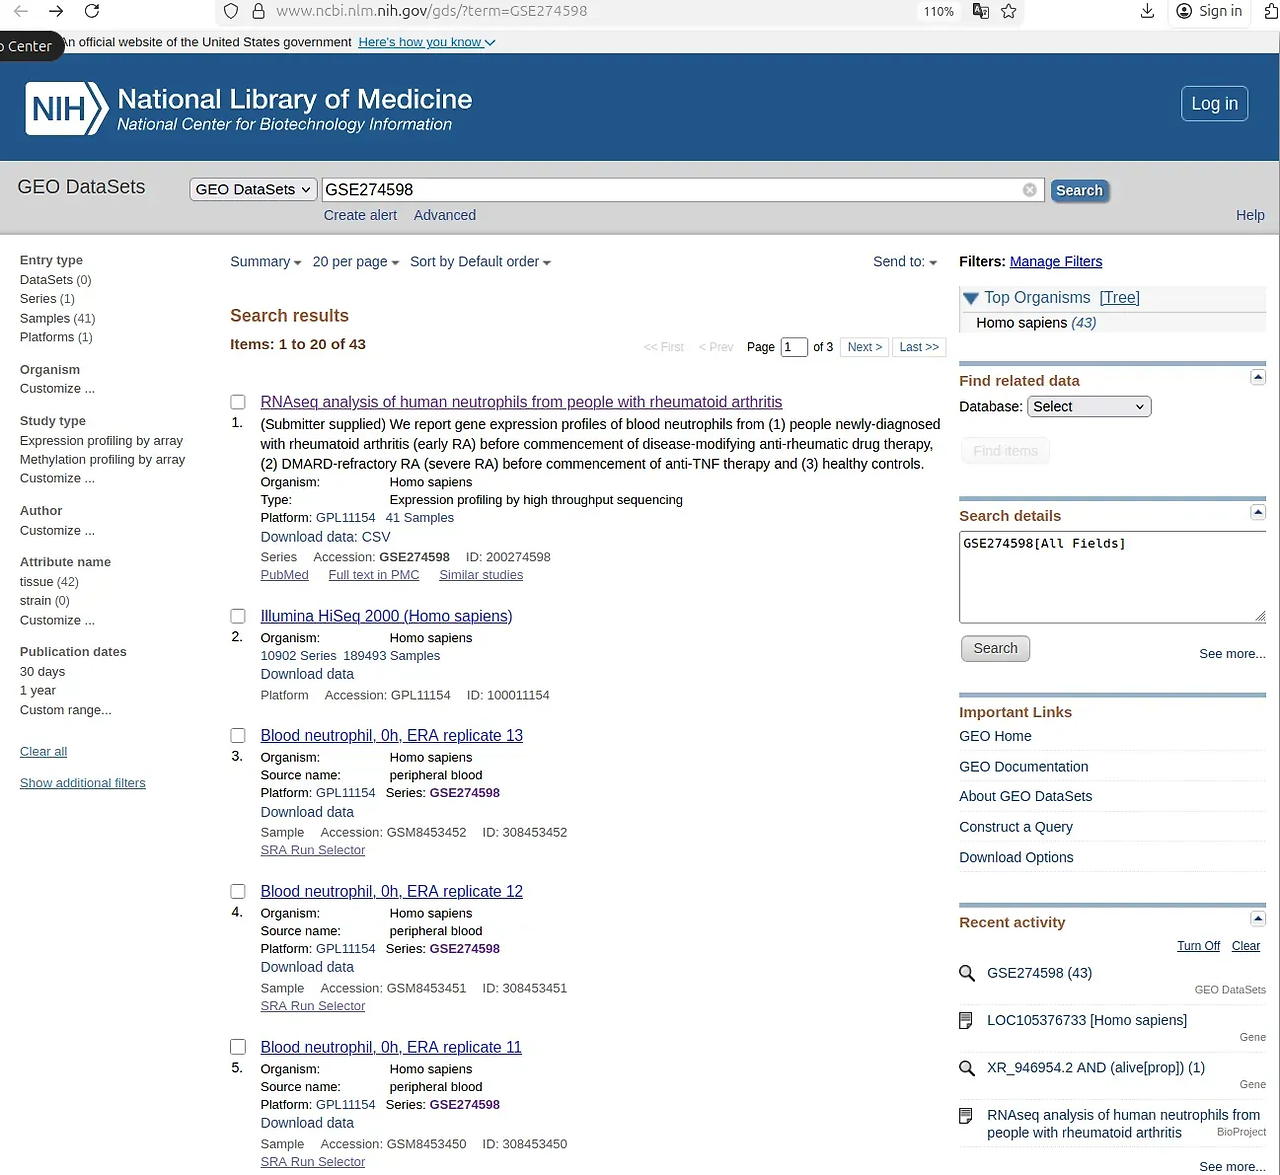Bookmark this page with star icon
Screen dimensions: 1280x1175
[x=1009, y=11]
